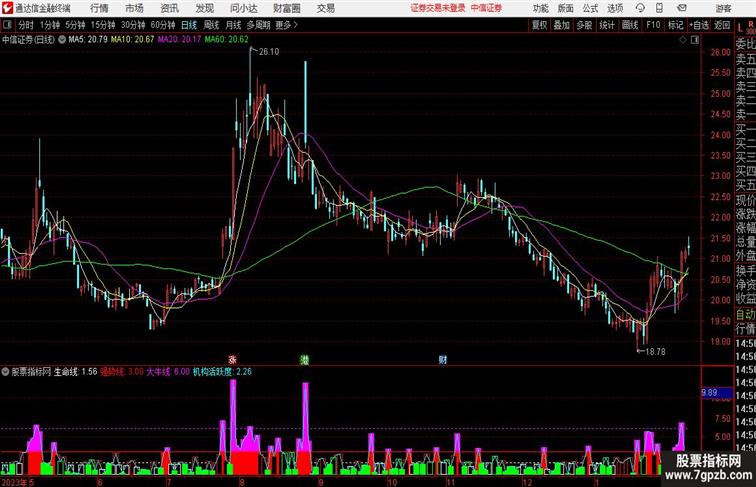
Task: Click the 财 marker below the chart
Action: pyautogui.click(x=443, y=360)
